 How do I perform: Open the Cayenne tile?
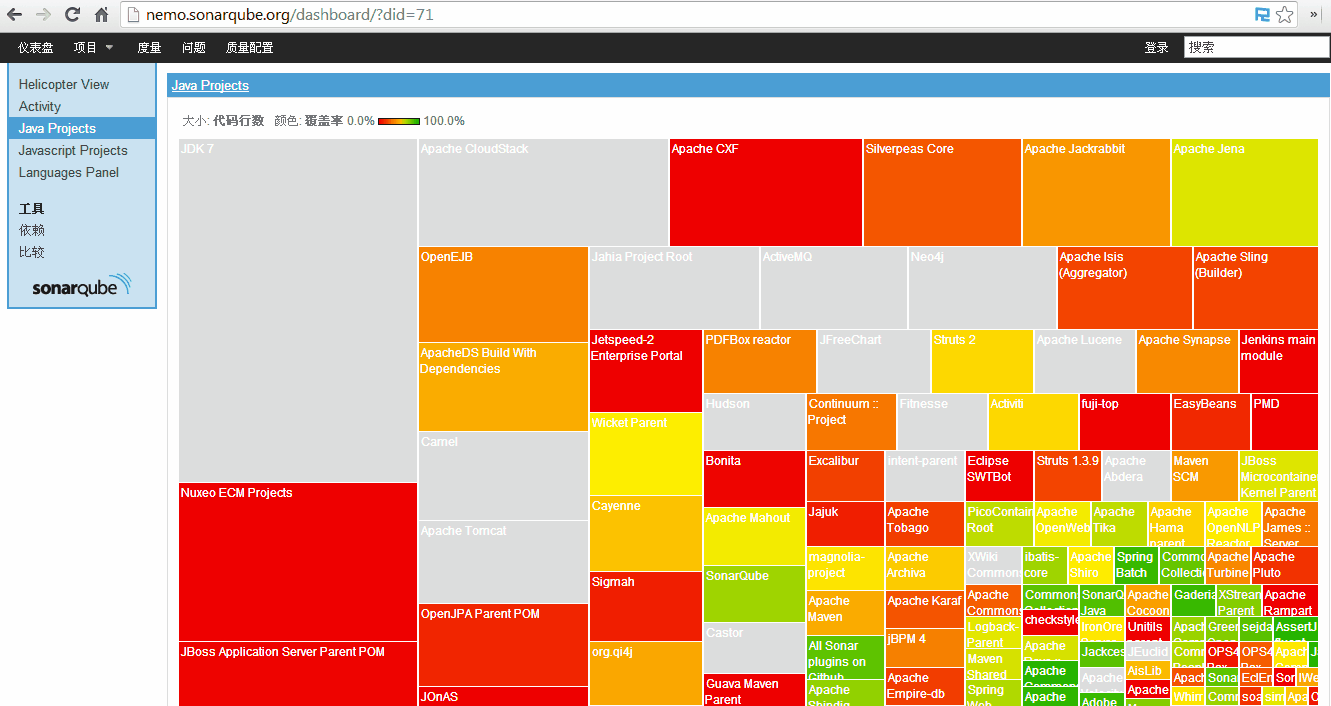pos(646,533)
